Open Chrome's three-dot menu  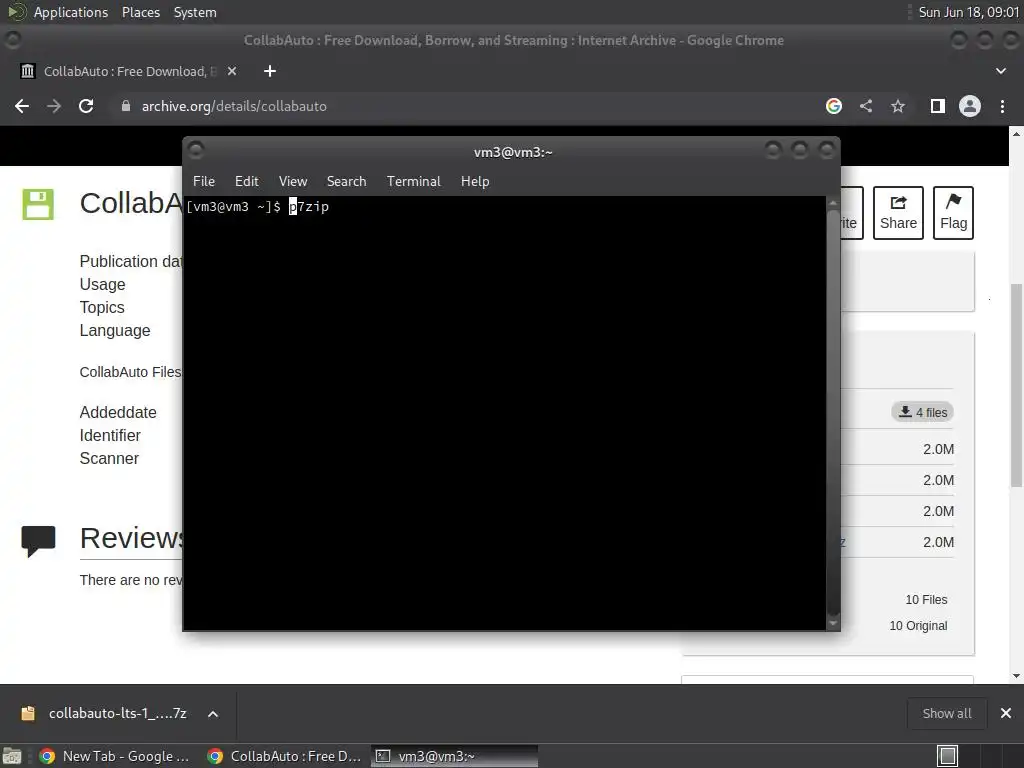pos(1002,106)
